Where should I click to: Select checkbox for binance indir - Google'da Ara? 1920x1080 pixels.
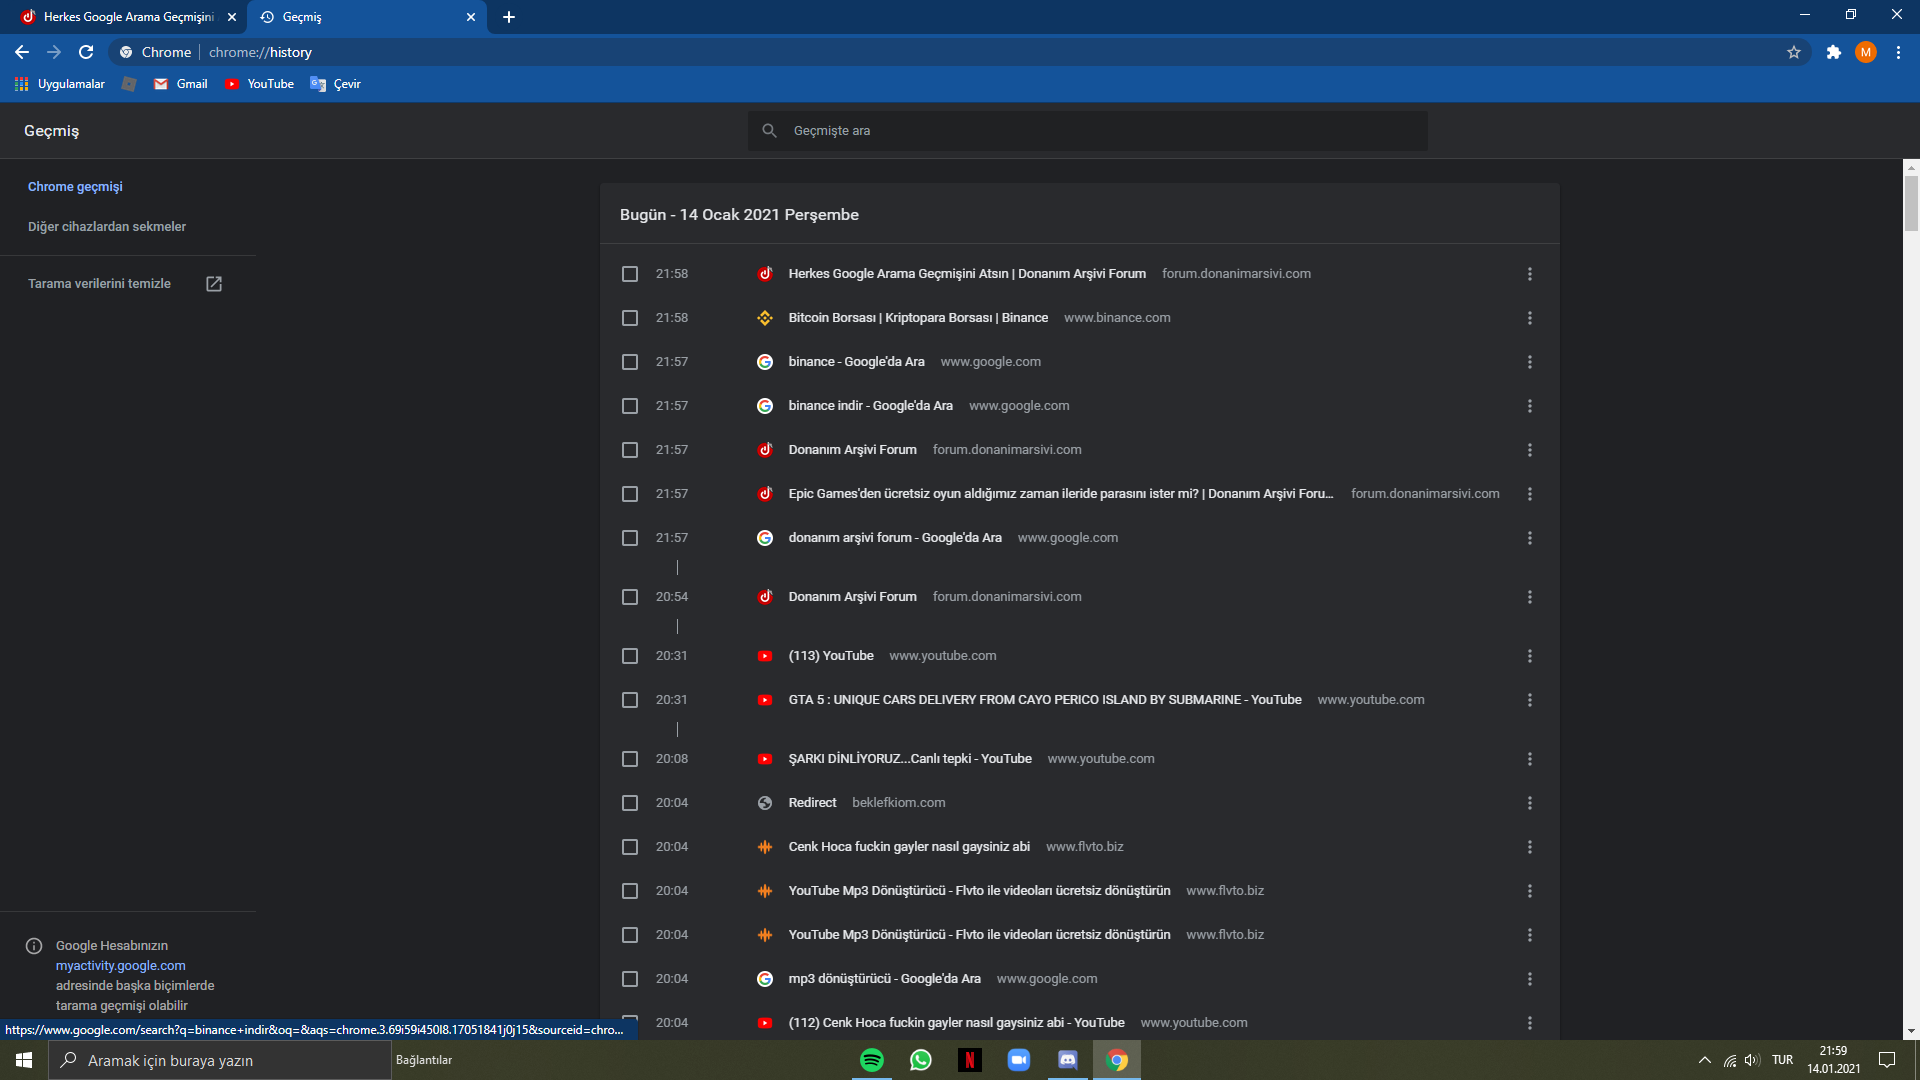[x=630, y=406]
